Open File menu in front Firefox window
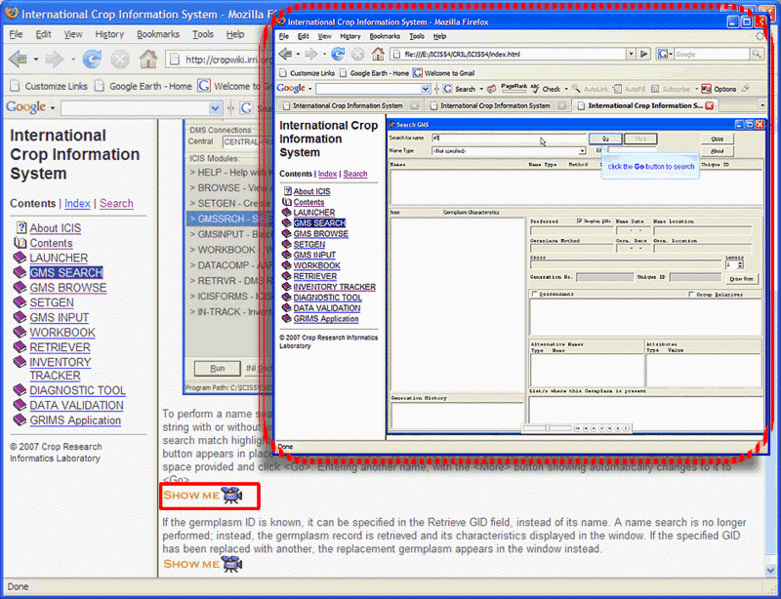The width and height of the screenshot is (781, 599). pos(283,36)
